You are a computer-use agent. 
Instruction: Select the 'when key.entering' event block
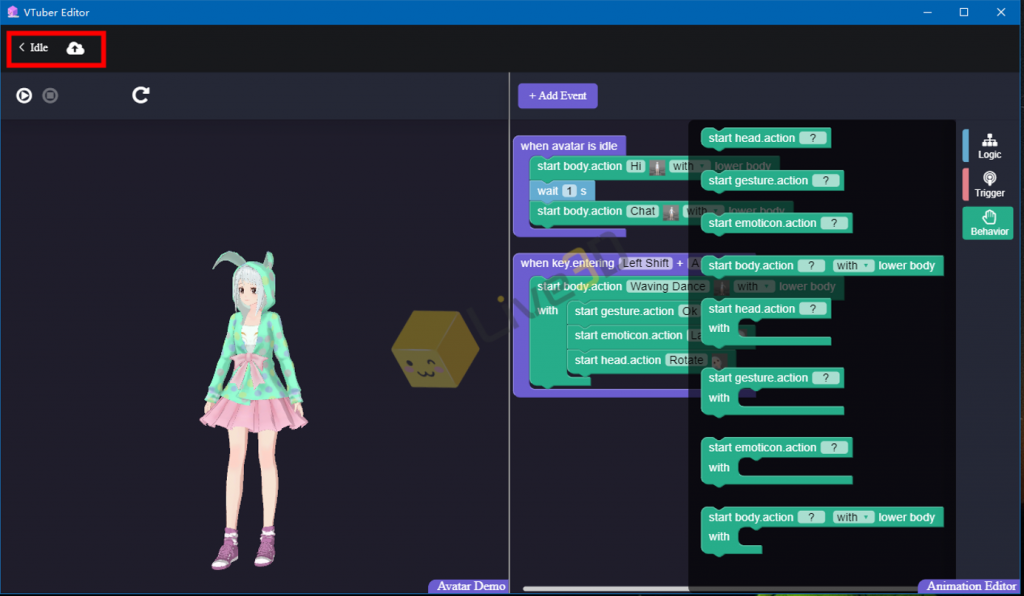pos(567,263)
